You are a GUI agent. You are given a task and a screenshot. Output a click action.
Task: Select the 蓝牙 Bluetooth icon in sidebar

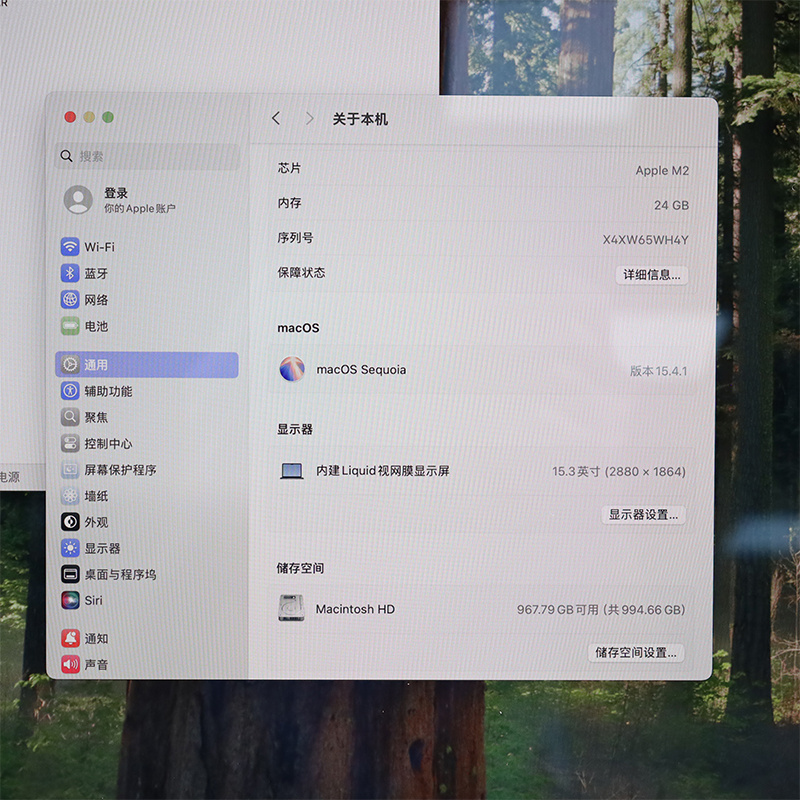click(x=70, y=273)
